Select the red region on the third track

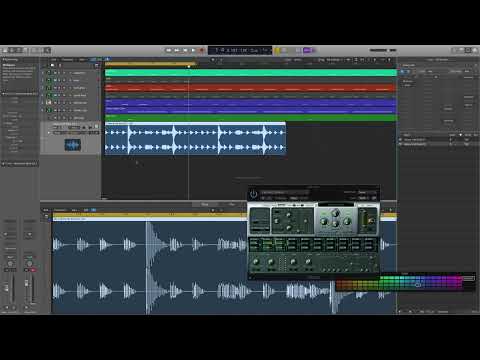pyautogui.click(x=251, y=88)
